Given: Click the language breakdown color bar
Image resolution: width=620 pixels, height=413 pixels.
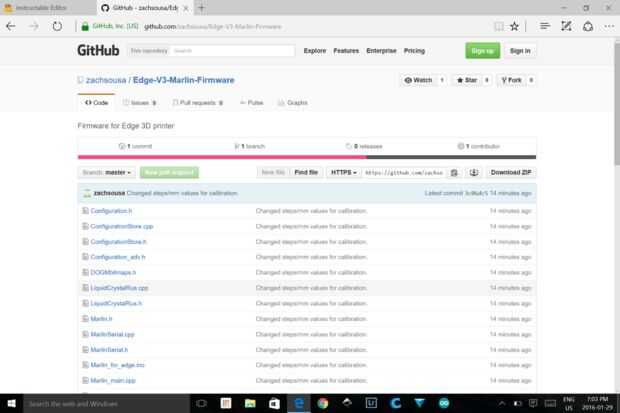Looking at the screenshot, I should click(307, 157).
